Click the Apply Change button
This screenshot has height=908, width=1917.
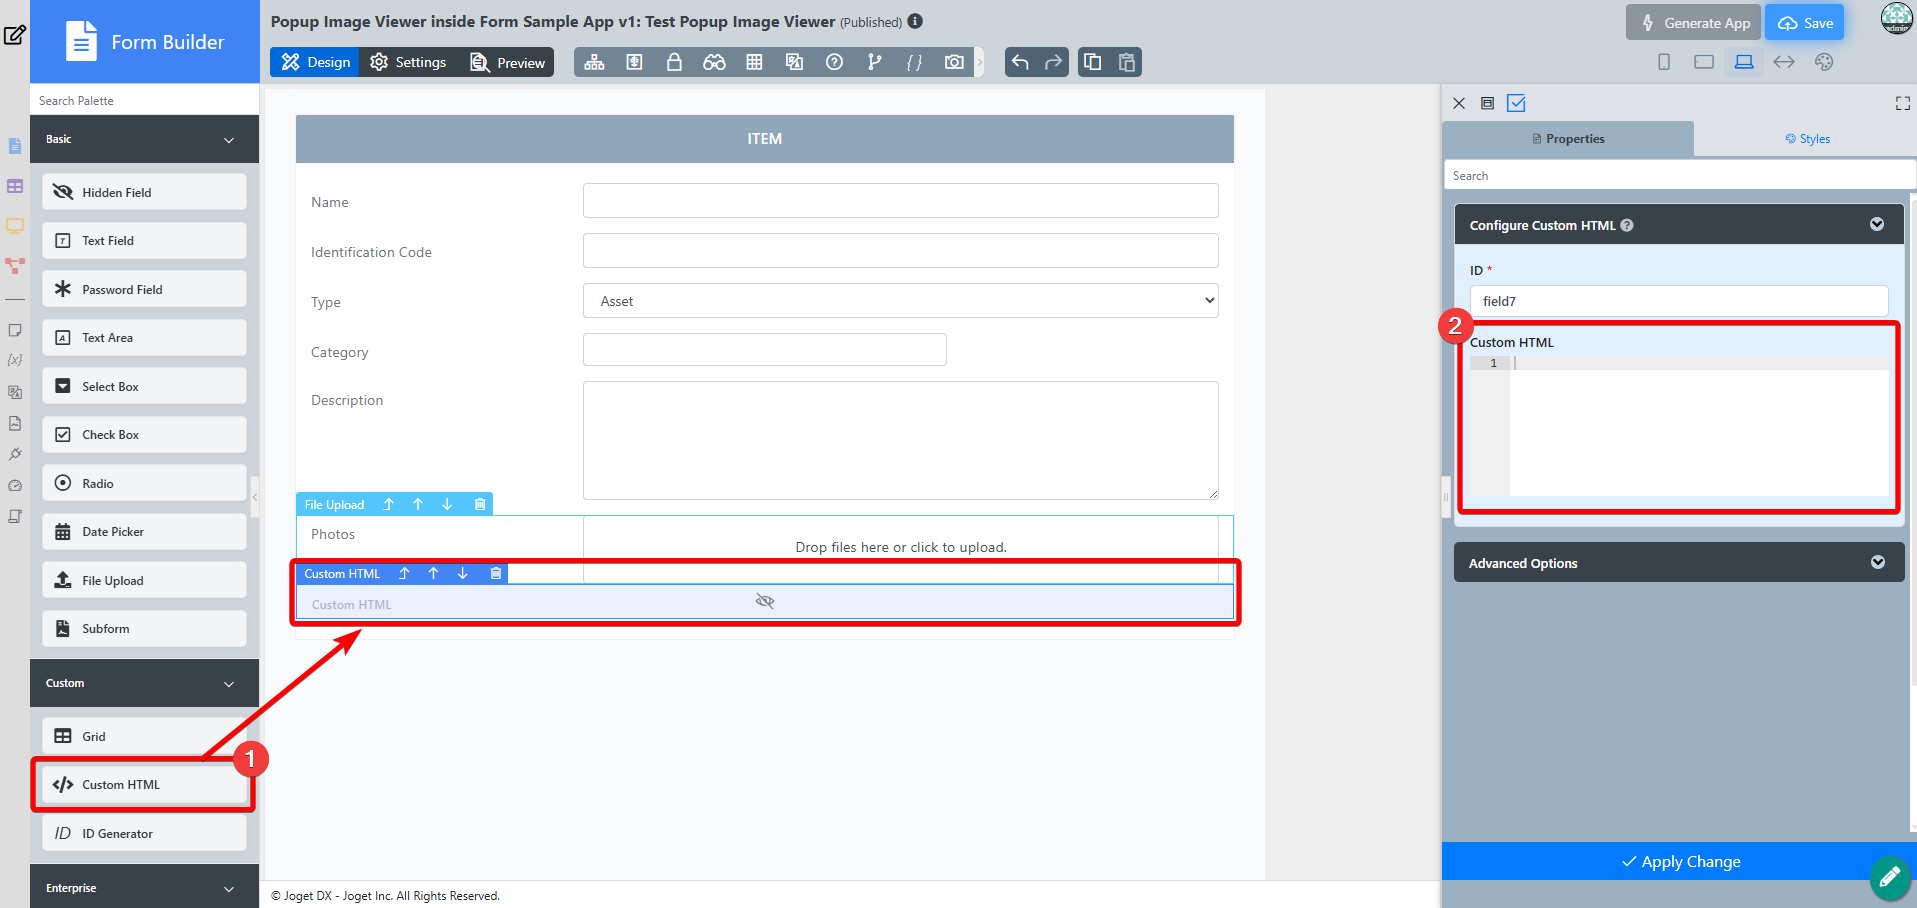click(1680, 861)
